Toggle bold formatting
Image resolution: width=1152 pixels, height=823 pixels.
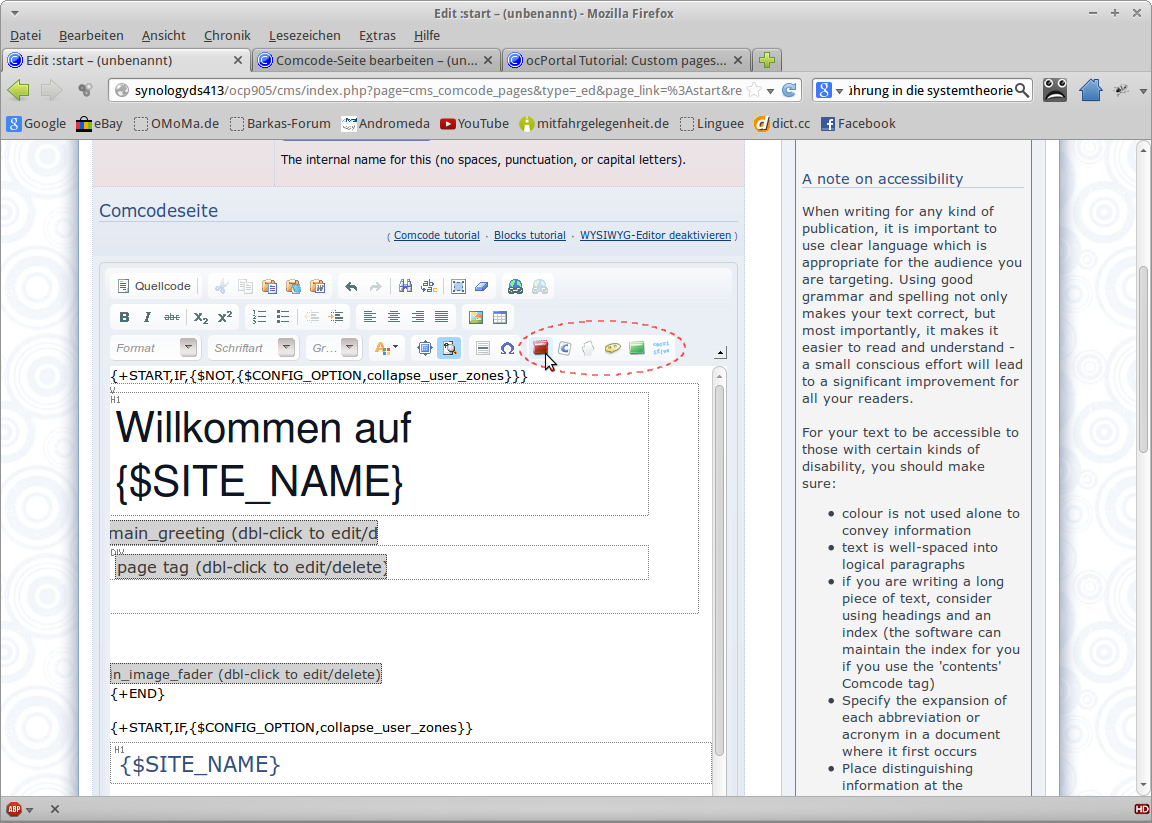pyautogui.click(x=124, y=317)
